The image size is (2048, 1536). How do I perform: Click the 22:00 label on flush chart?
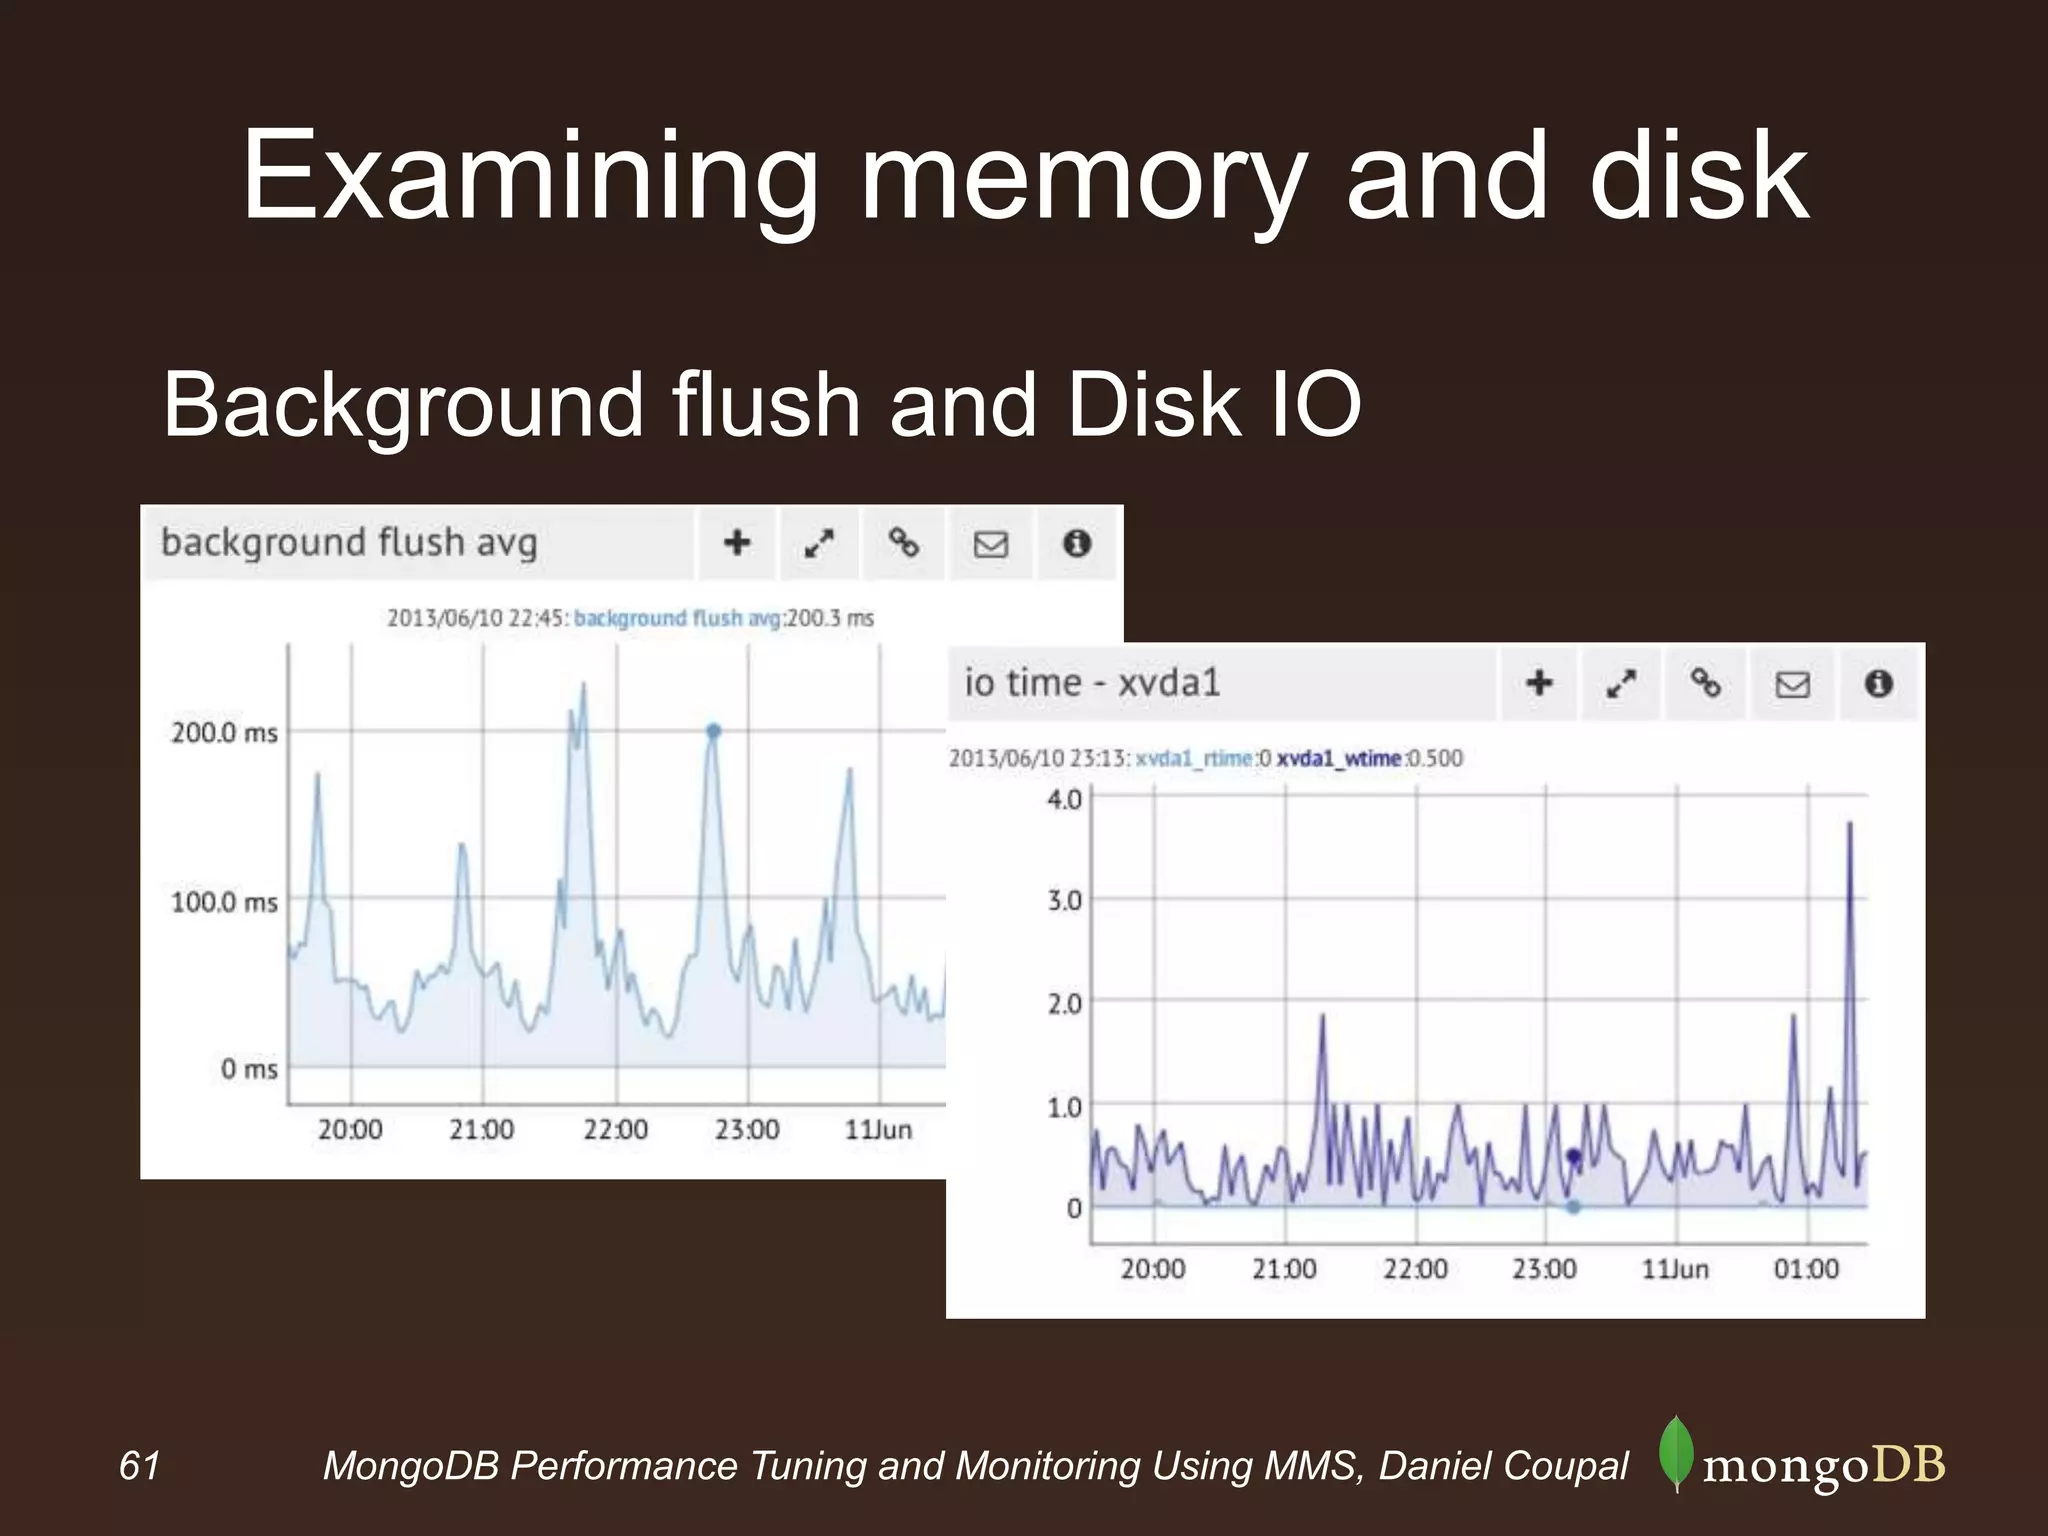point(615,1129)
